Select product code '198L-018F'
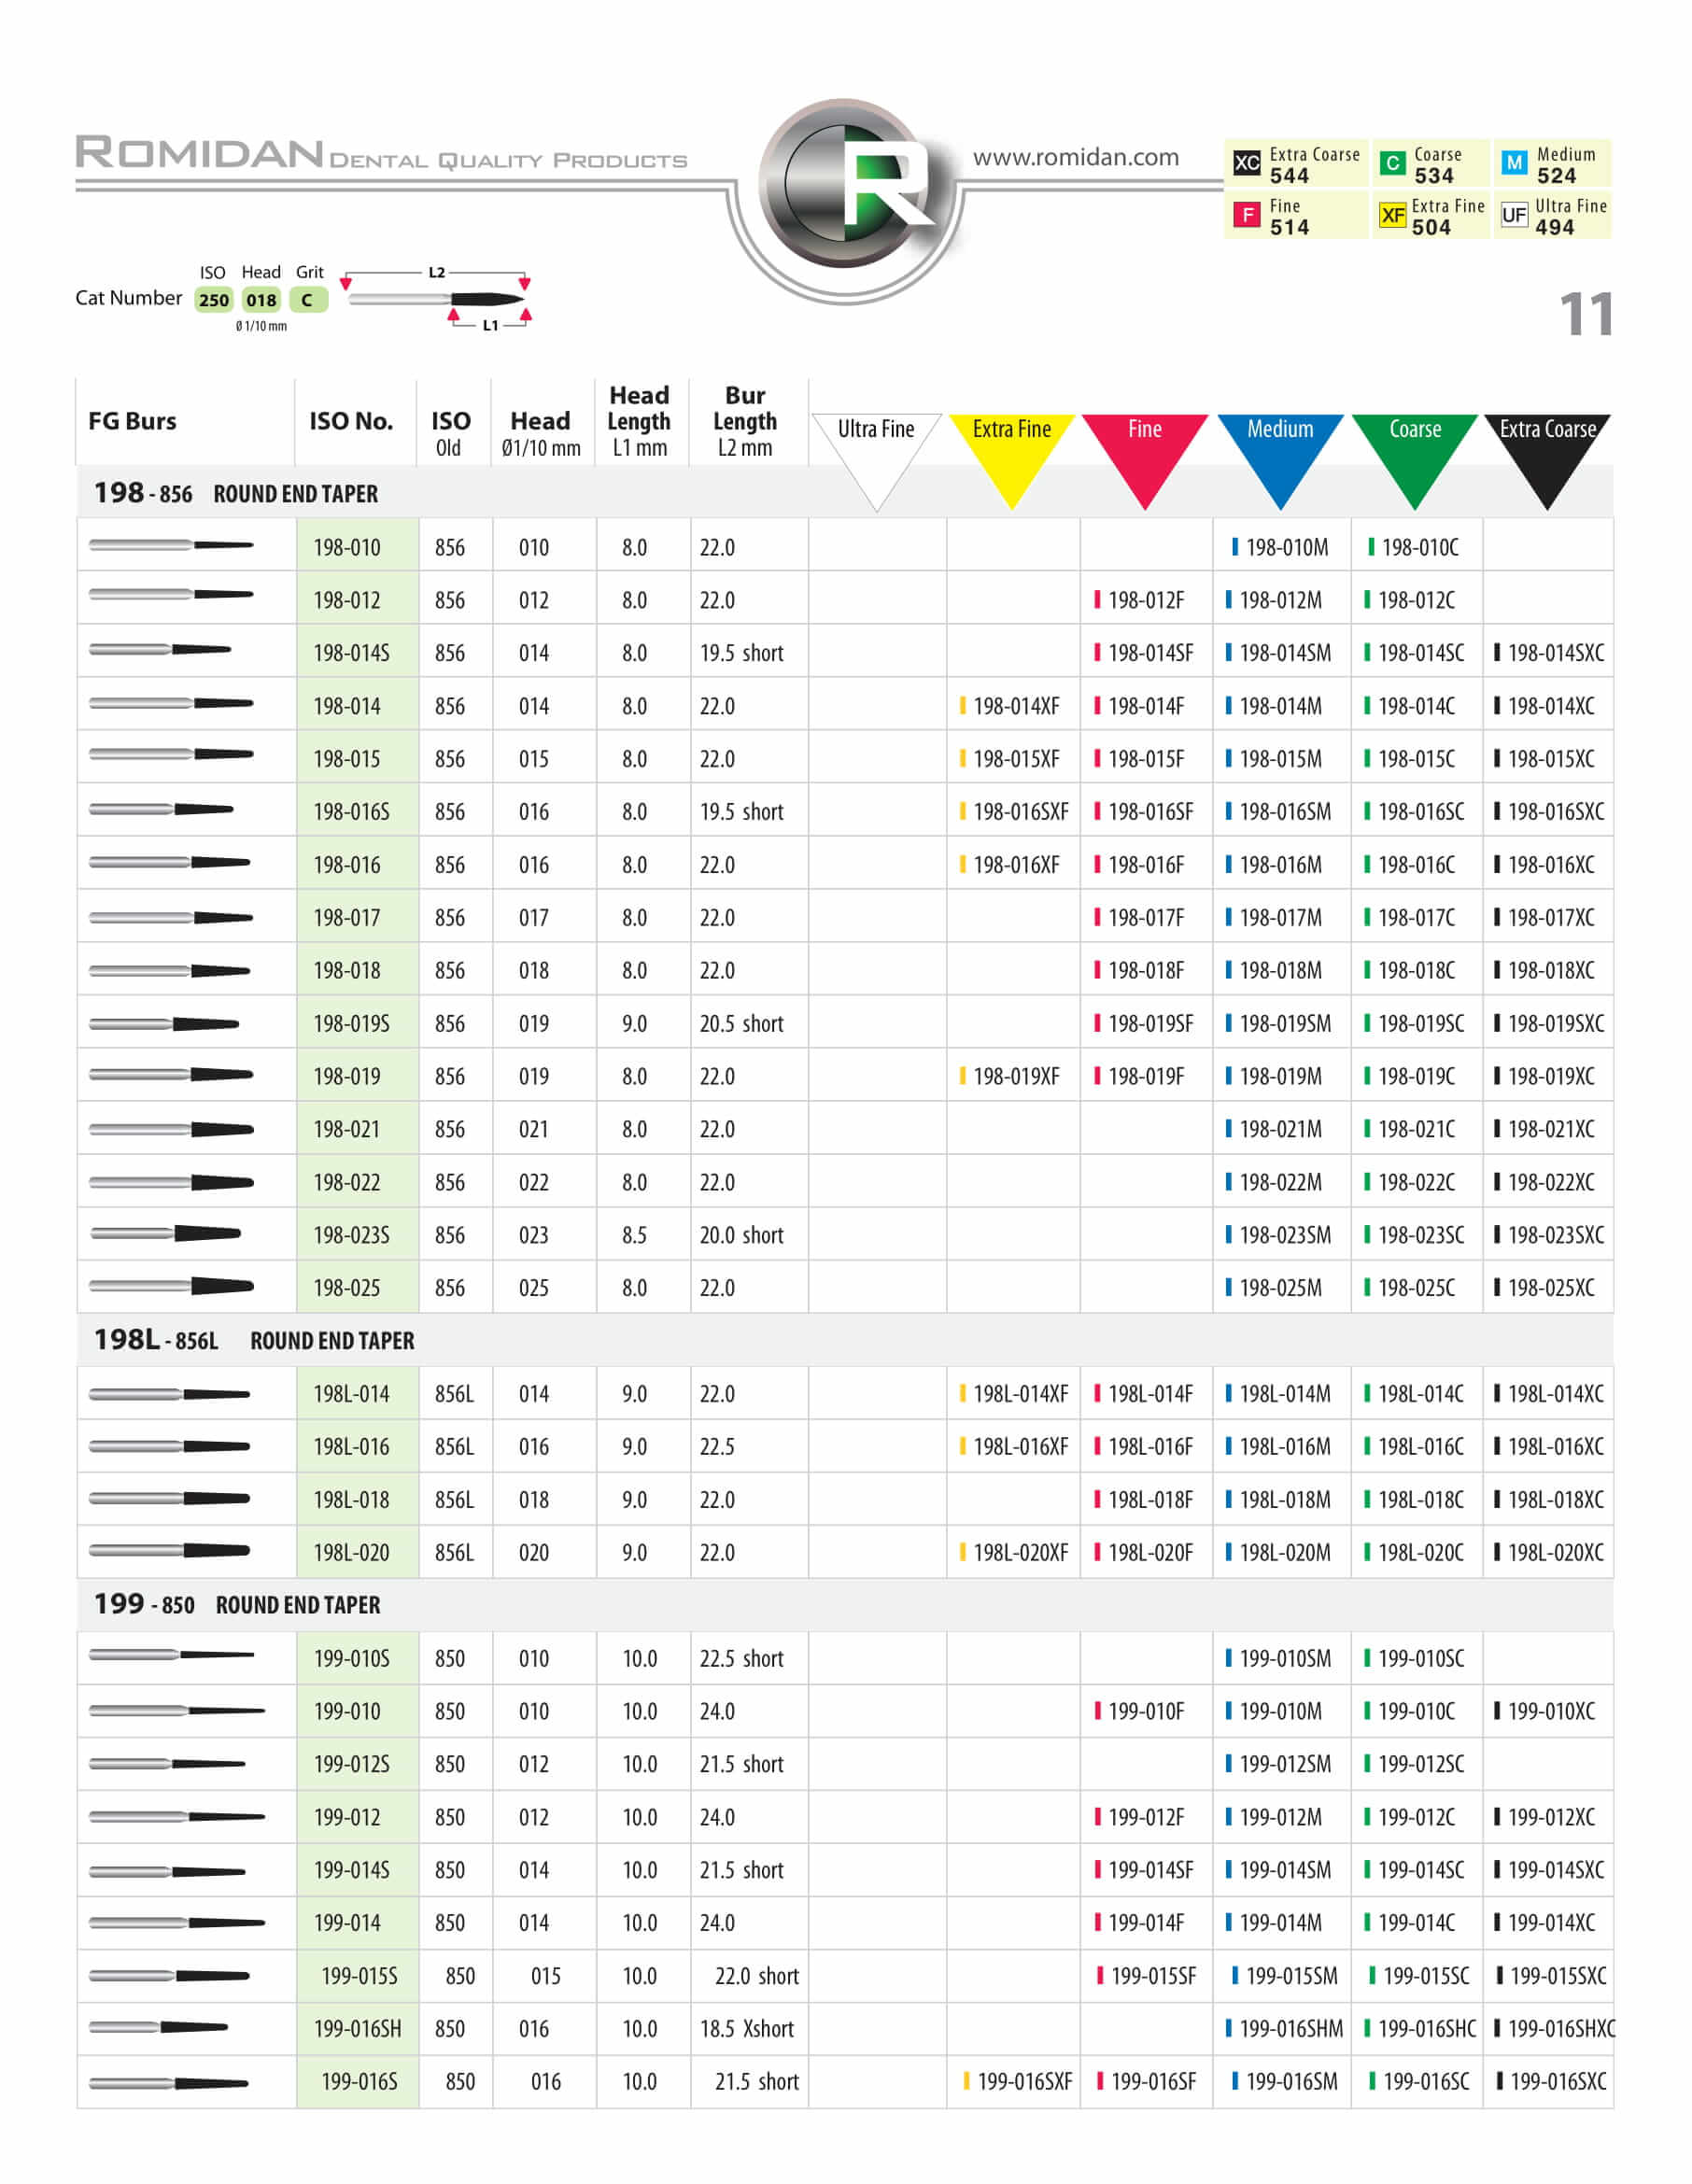The image size is (1692, 2184). (x=1143, y=1500)
